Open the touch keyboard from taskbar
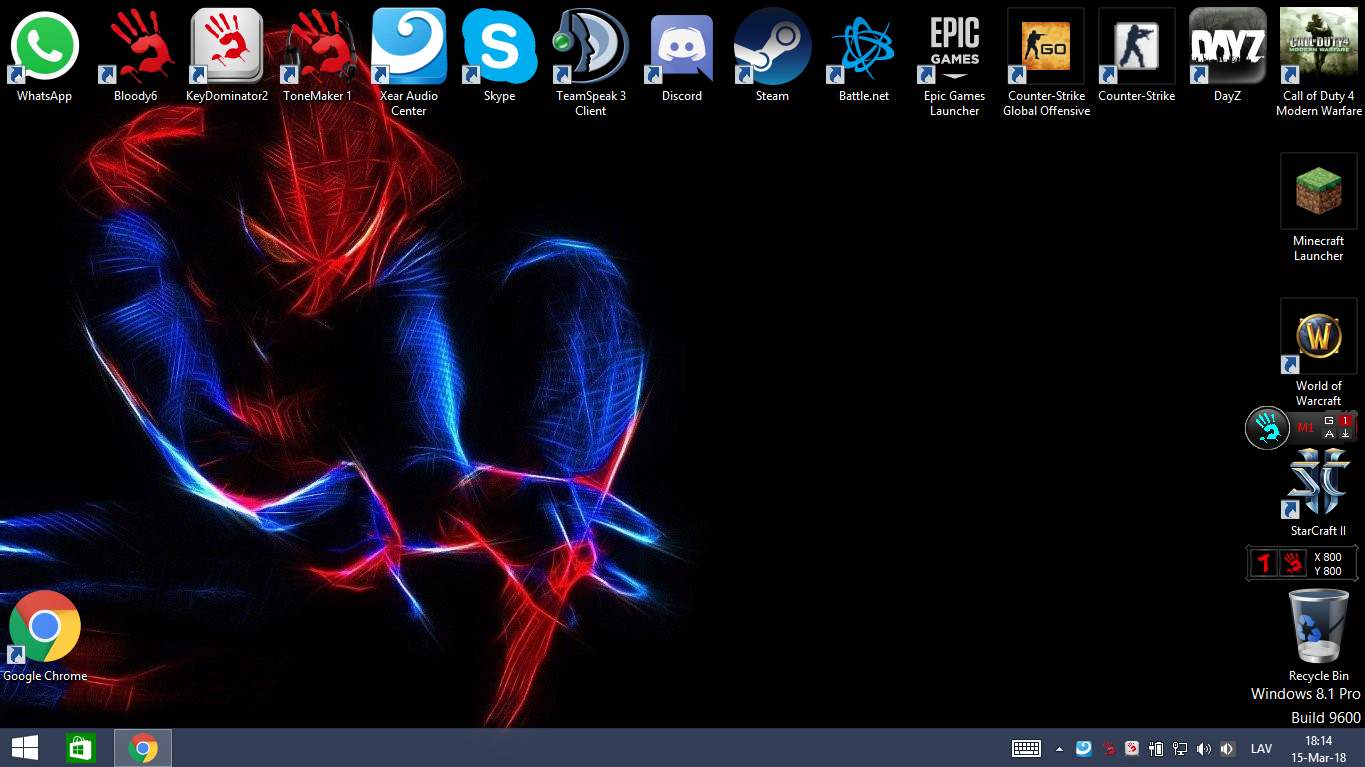The width and height of the screenshot is (1365, 767). [x=1026, y=748]
